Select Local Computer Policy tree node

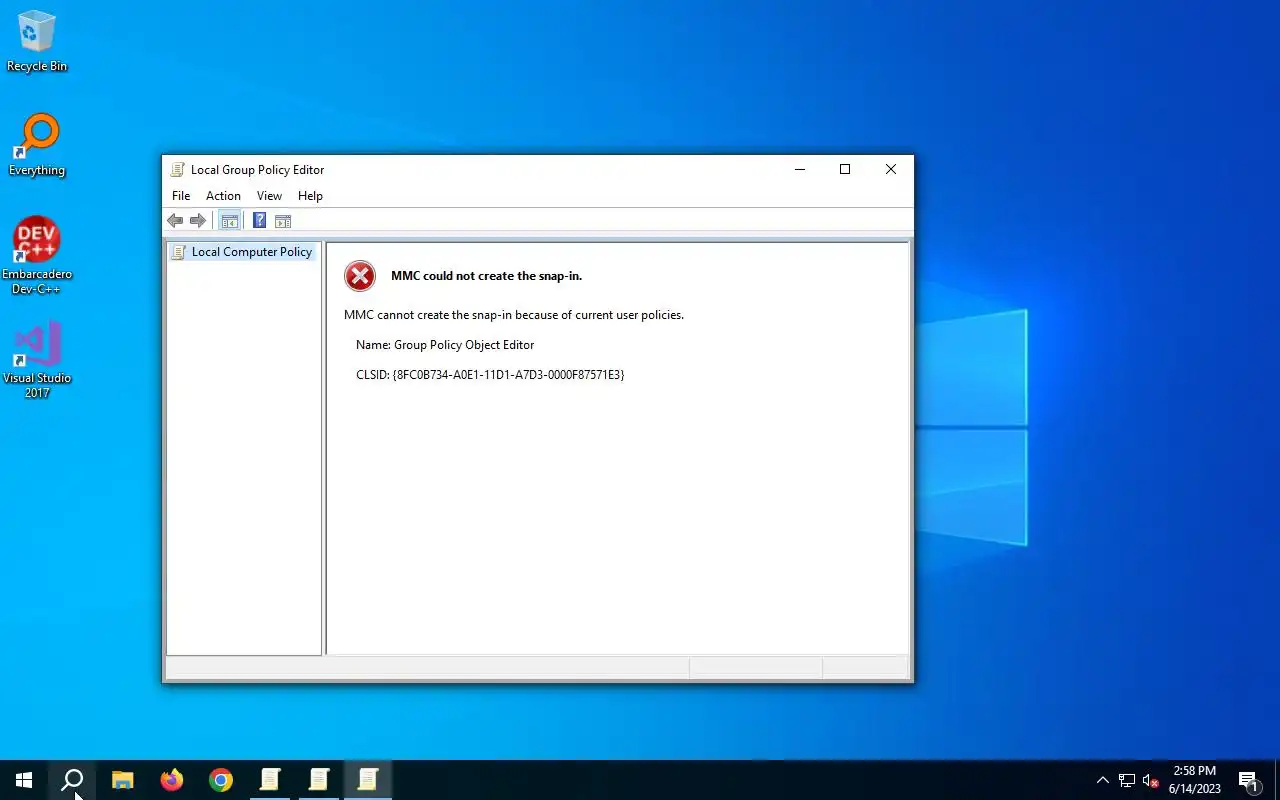click(242, 252)
